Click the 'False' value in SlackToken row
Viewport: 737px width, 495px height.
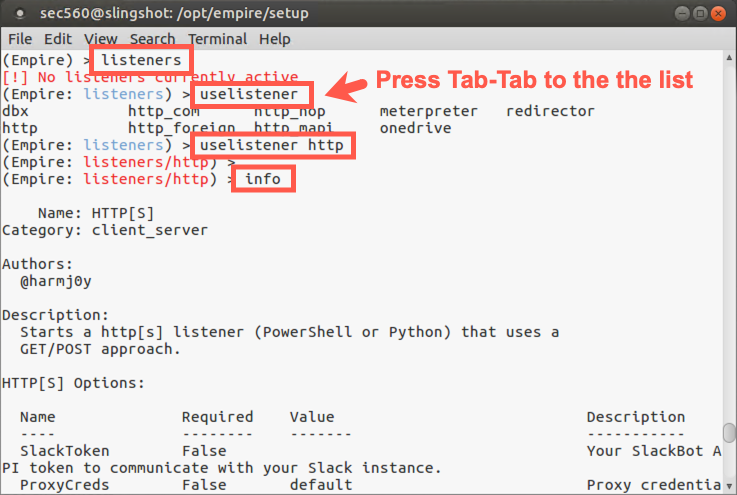click(x=204, y=451)
